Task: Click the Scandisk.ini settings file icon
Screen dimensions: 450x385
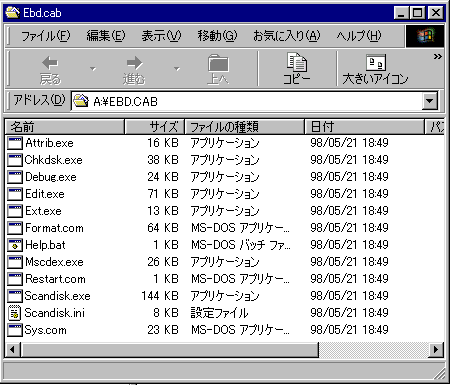Action: pyautogui.click(x=15, y=313)
